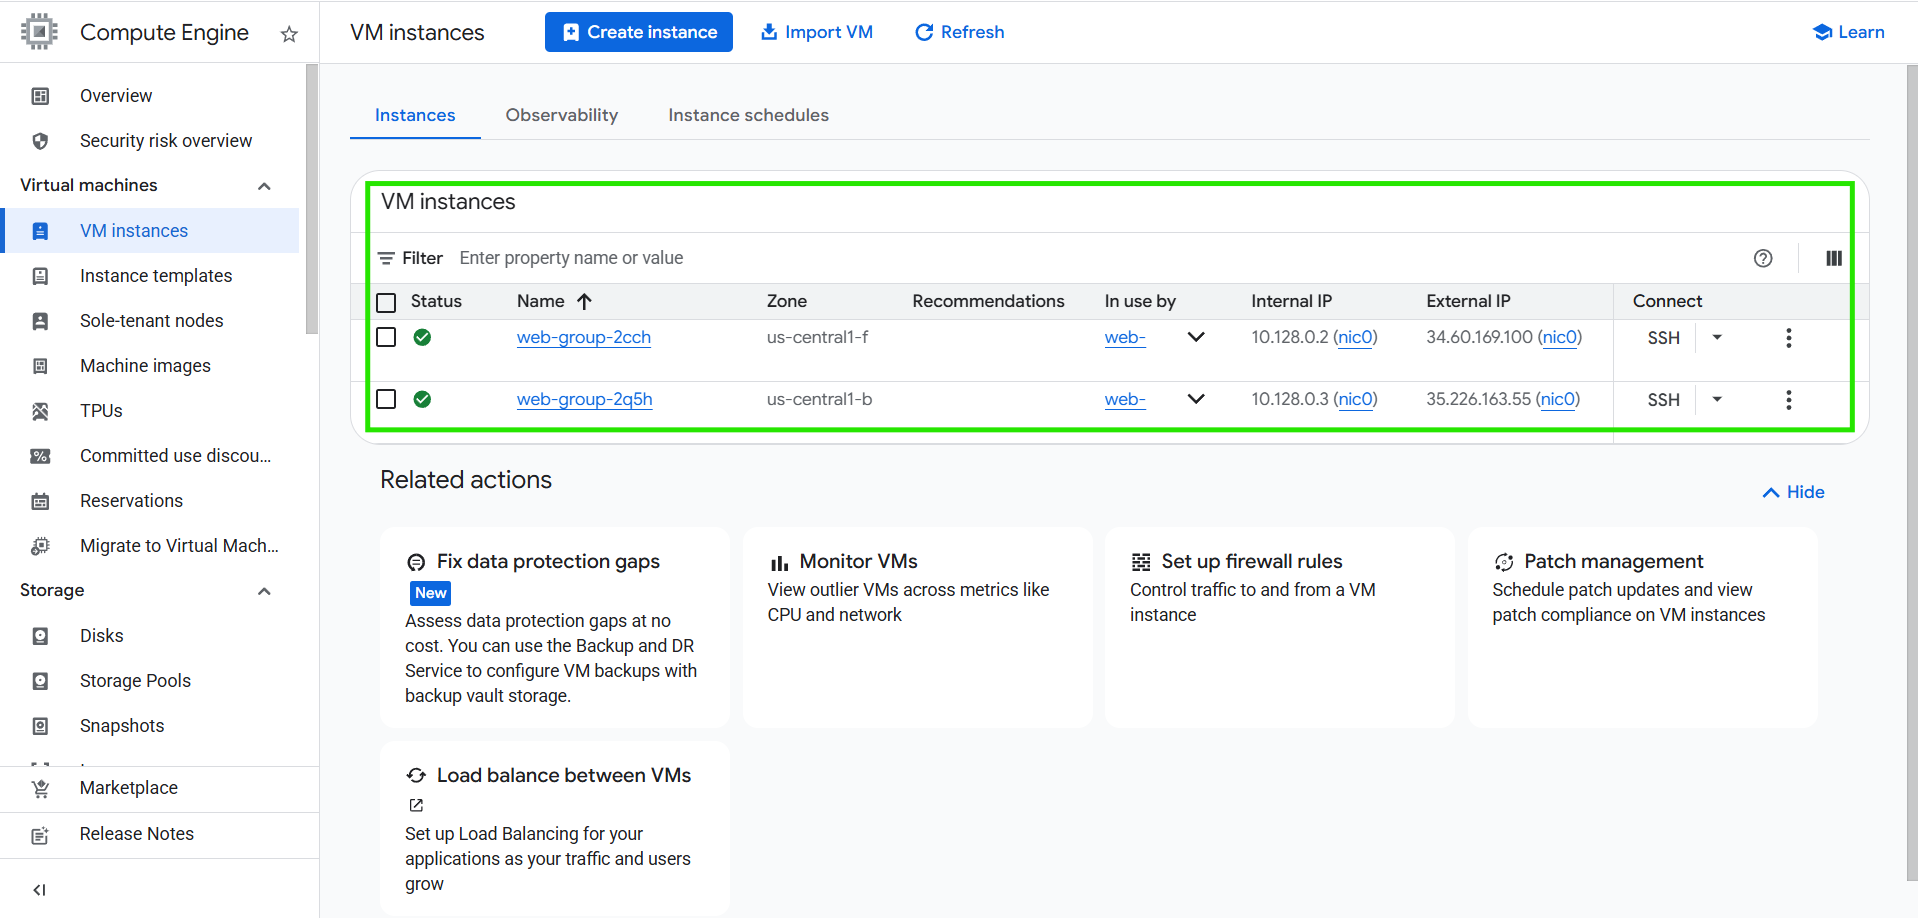Open VM instances in the sidebar
1918x918 pixels.
pyautogui.click(x=152, y=231)
